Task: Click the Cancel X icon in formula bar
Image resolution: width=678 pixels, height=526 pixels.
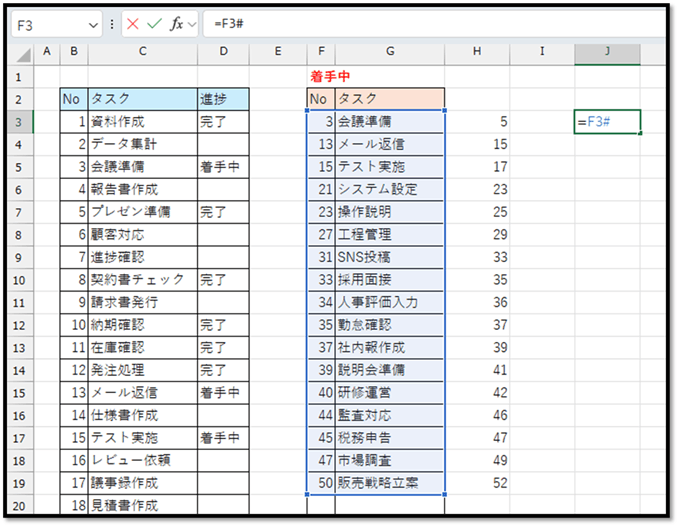Action: pos(132,24)
